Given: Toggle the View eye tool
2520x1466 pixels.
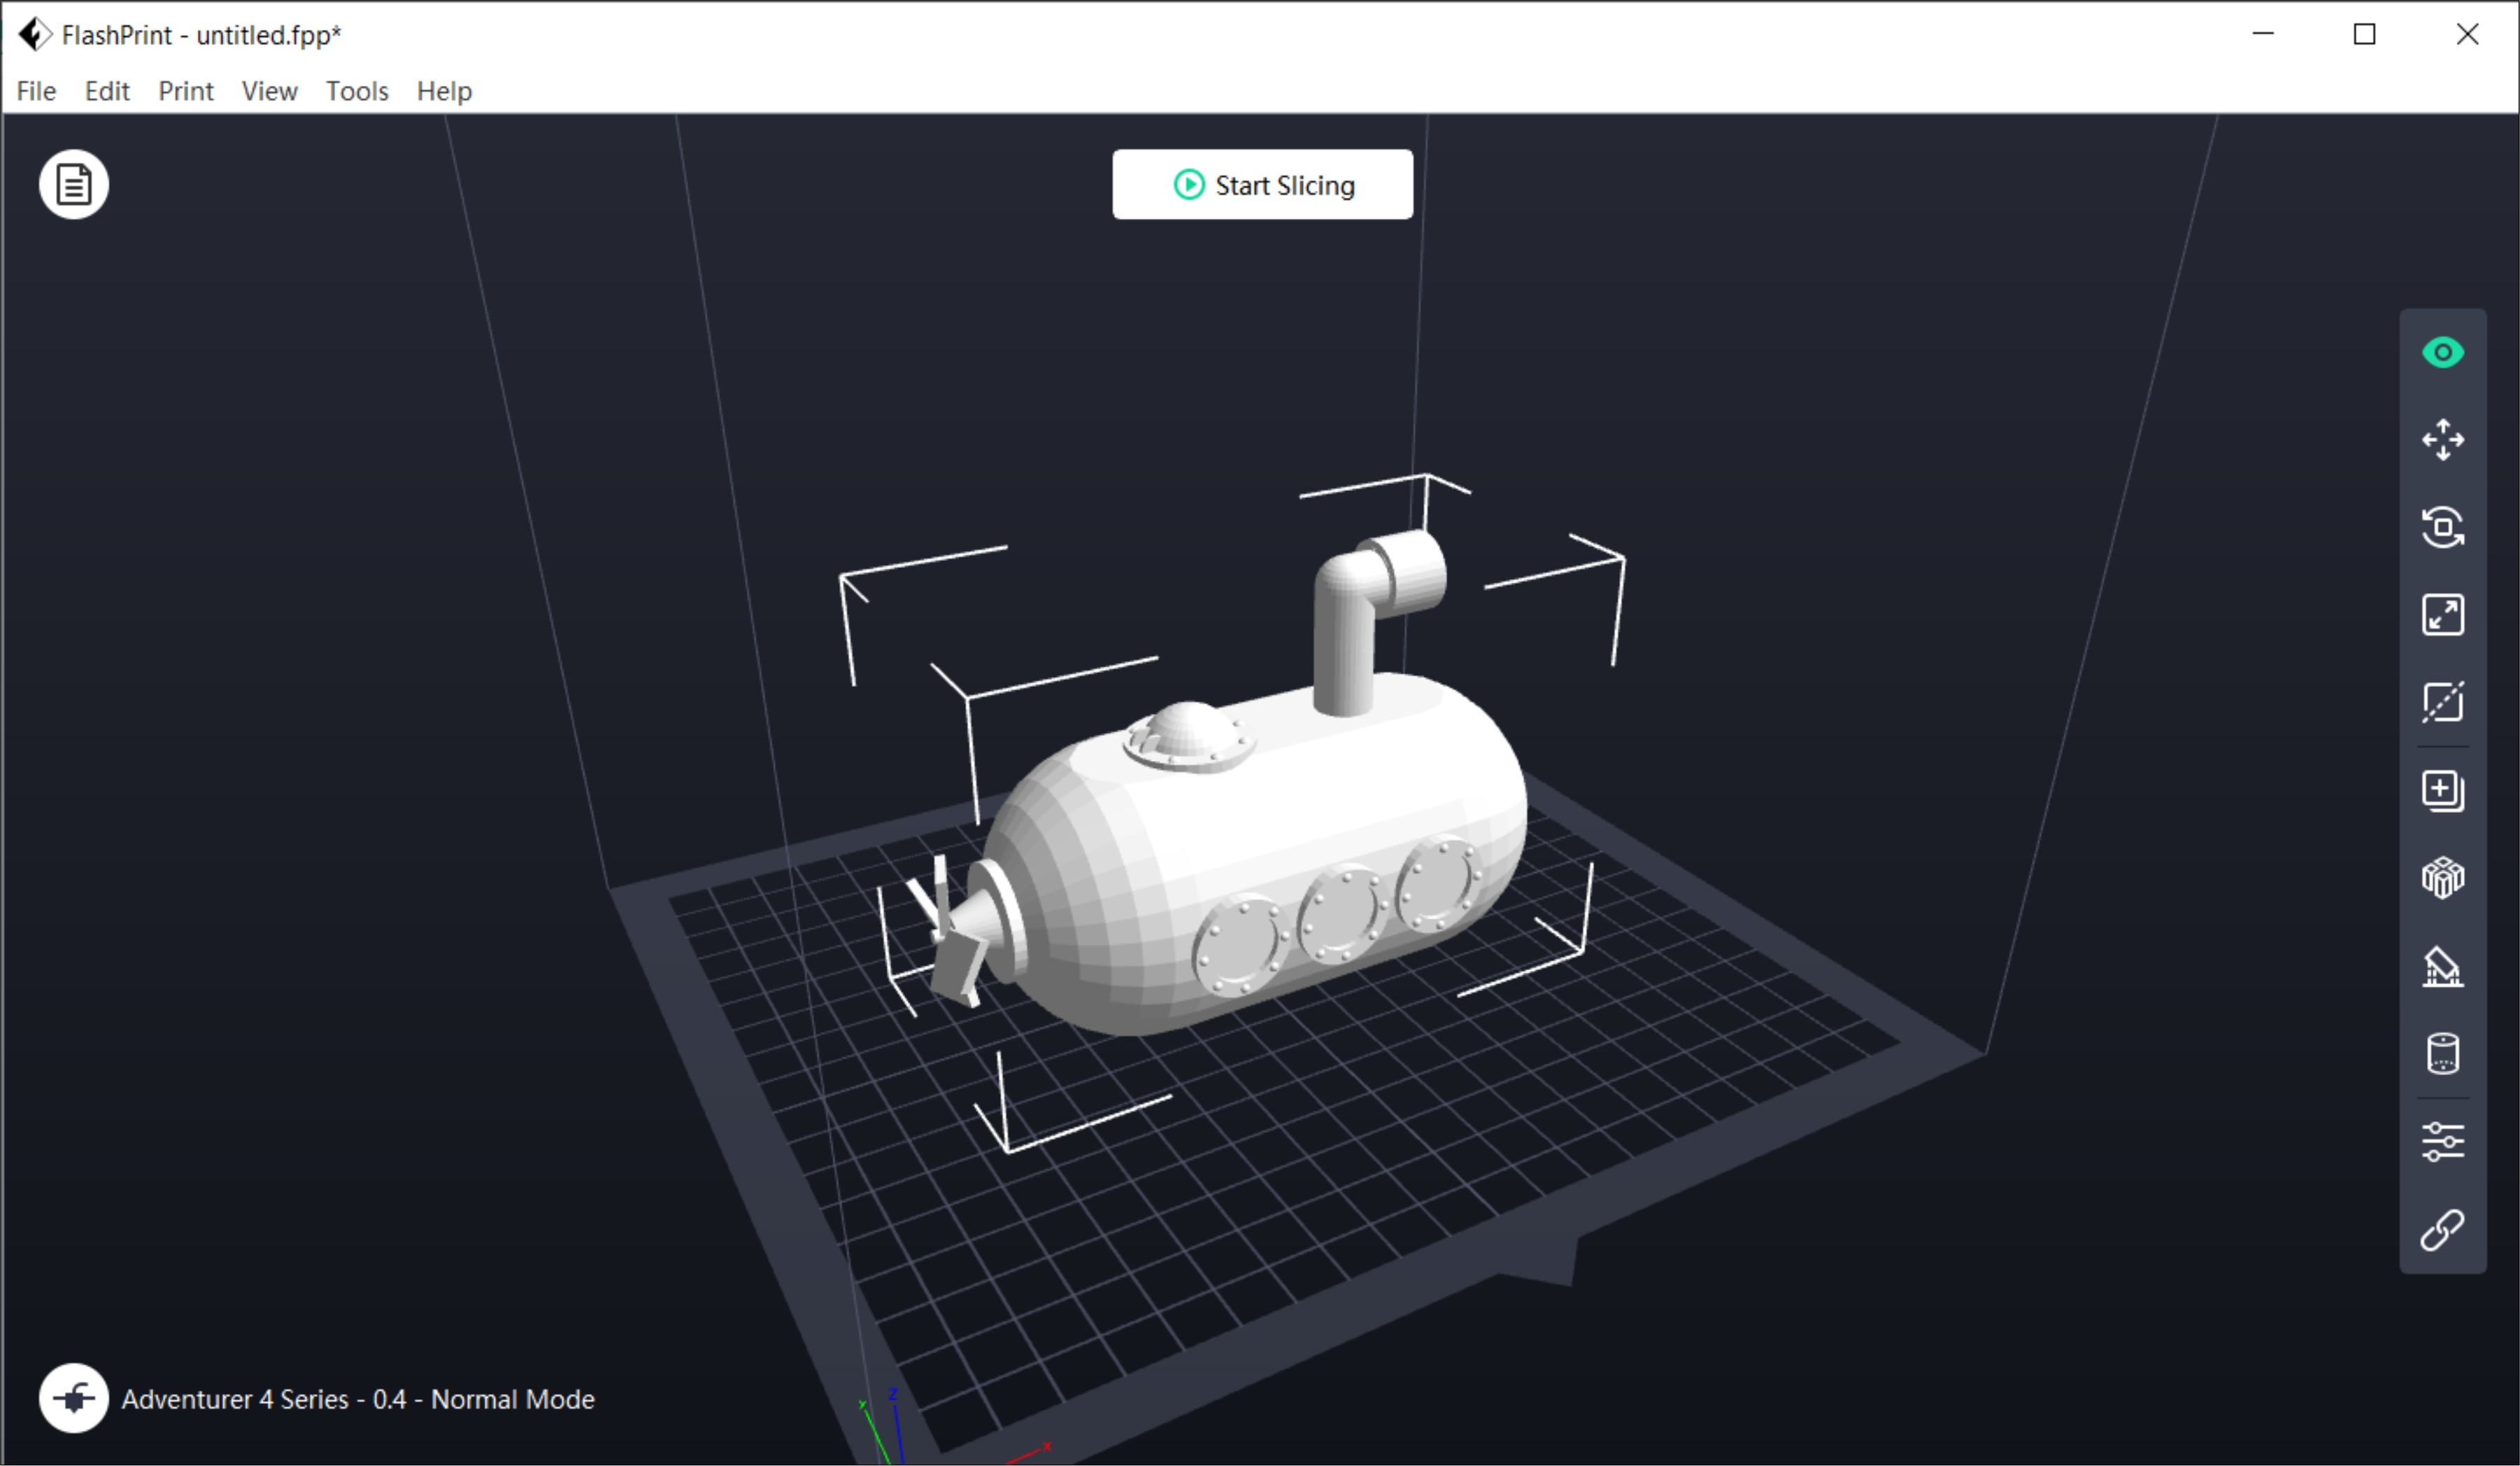Looking at the screenshot, I should 2443,351.
